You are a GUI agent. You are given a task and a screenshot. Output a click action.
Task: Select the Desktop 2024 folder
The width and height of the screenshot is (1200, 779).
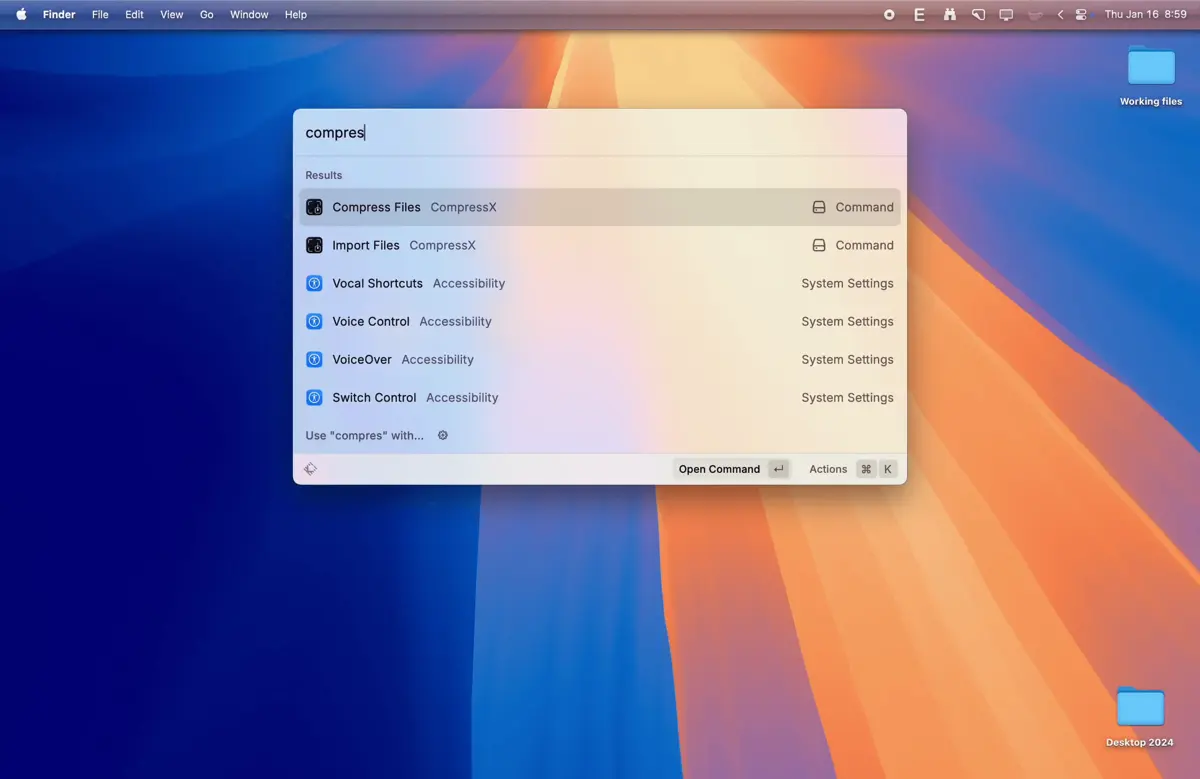pos(1140,717)
